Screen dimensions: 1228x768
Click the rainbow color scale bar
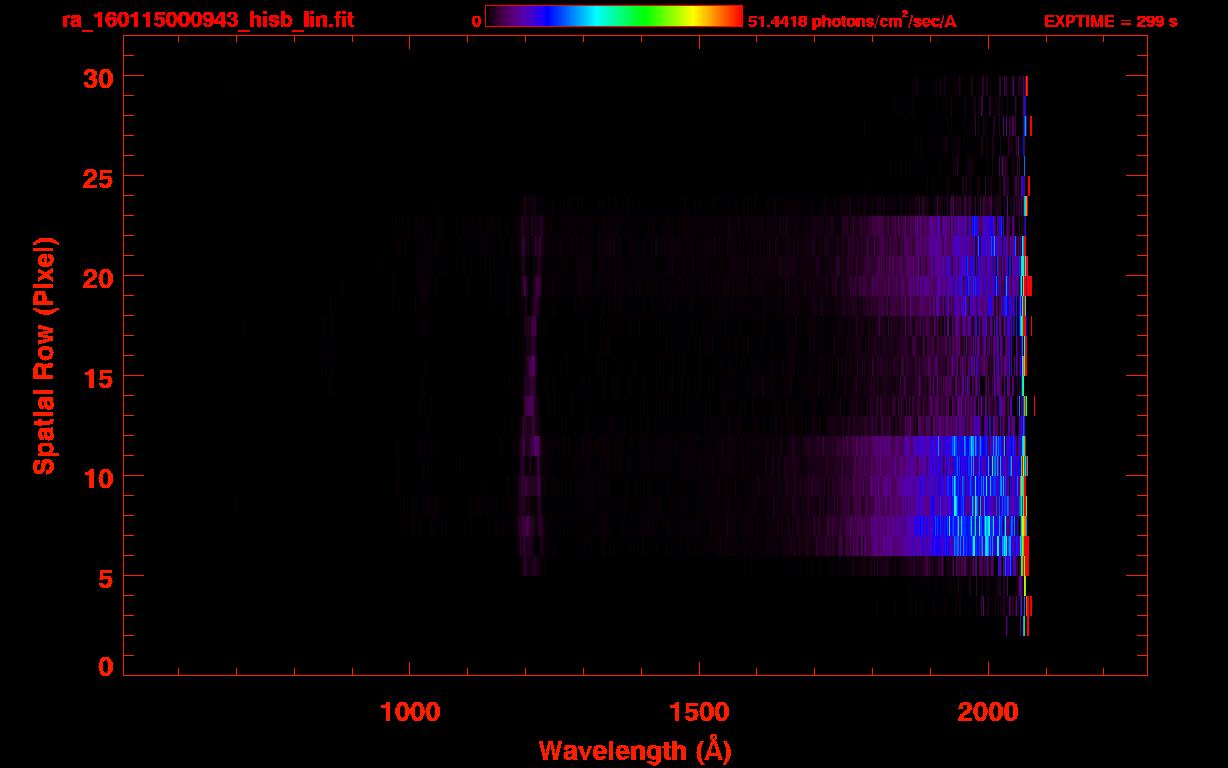614,16
